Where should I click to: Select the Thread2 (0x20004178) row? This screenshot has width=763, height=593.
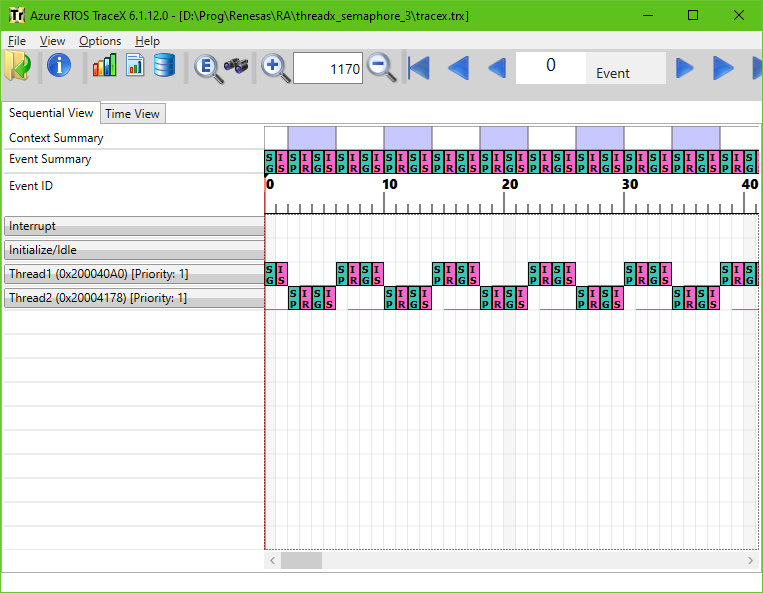click(x=134, y=298)
